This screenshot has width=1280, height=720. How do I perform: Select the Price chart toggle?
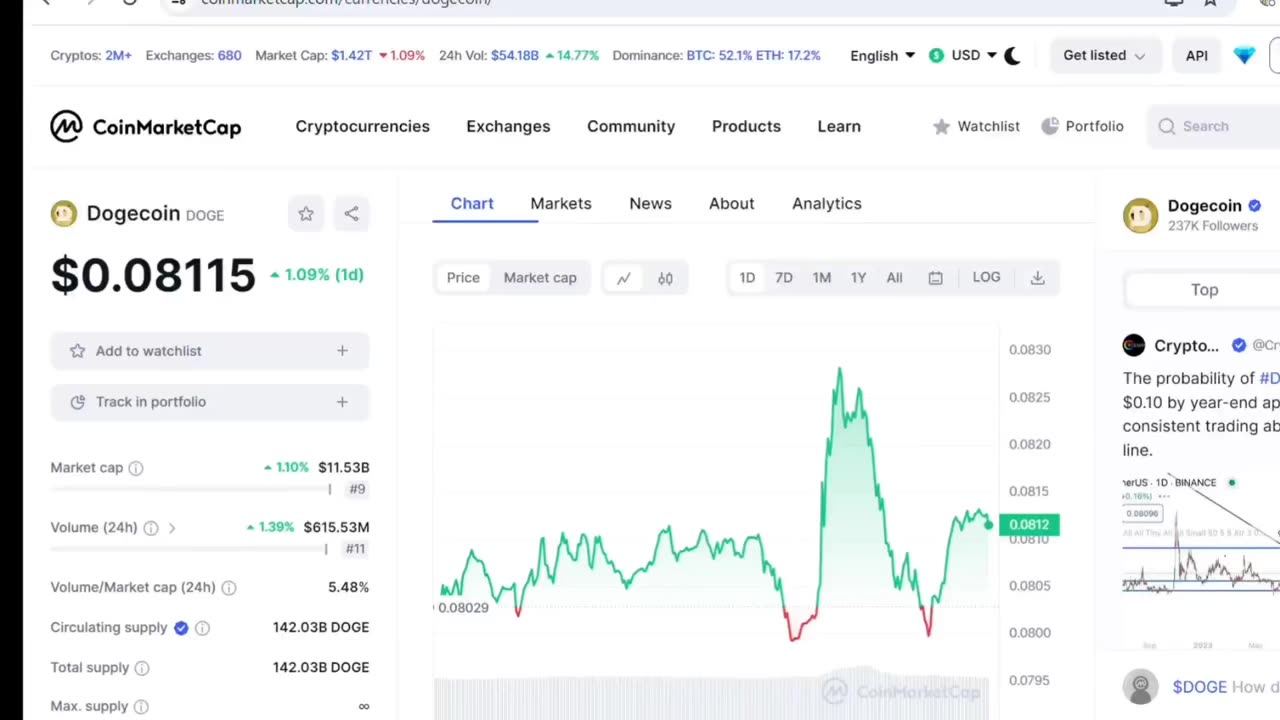(463, 278)
